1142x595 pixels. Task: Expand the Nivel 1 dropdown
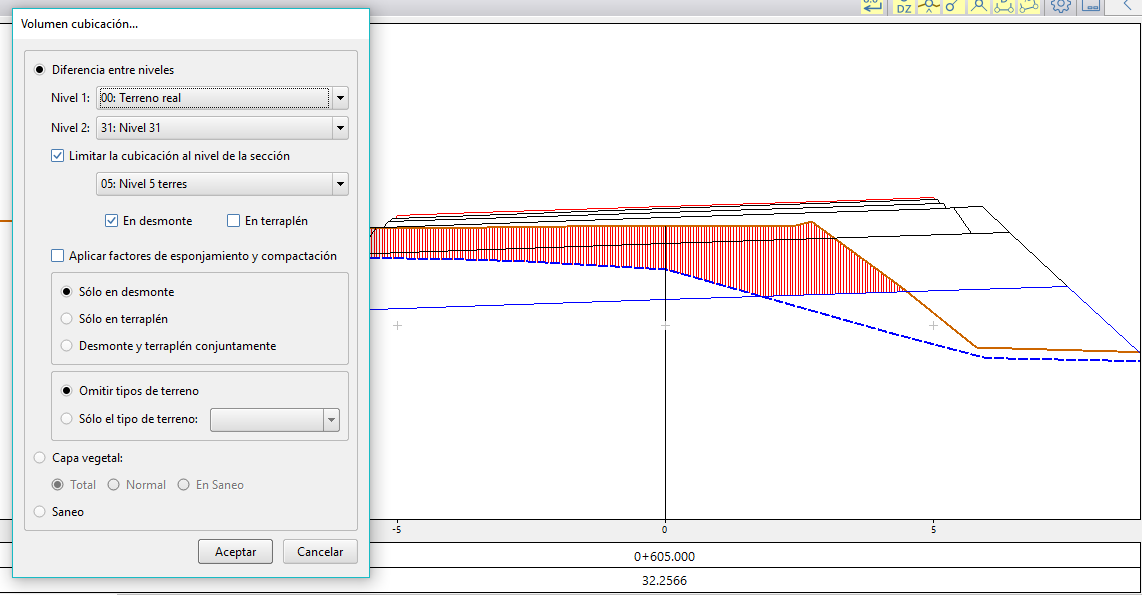(x=340, y=98)
